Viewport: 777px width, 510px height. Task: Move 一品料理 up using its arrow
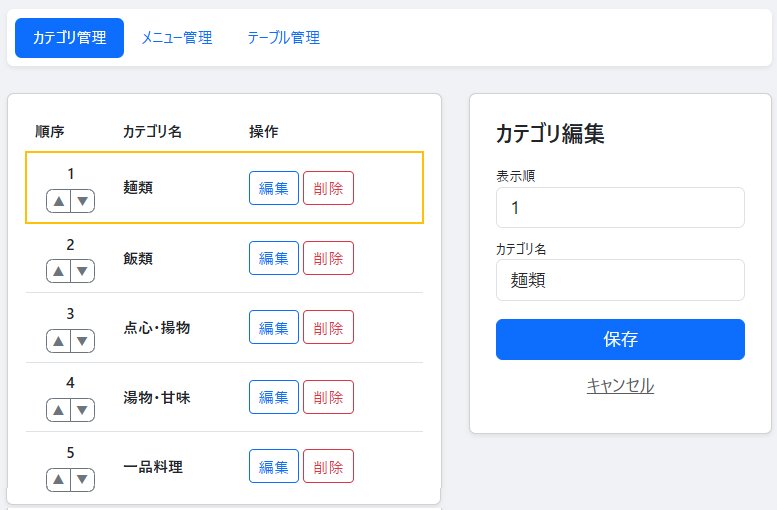[59, 479]
